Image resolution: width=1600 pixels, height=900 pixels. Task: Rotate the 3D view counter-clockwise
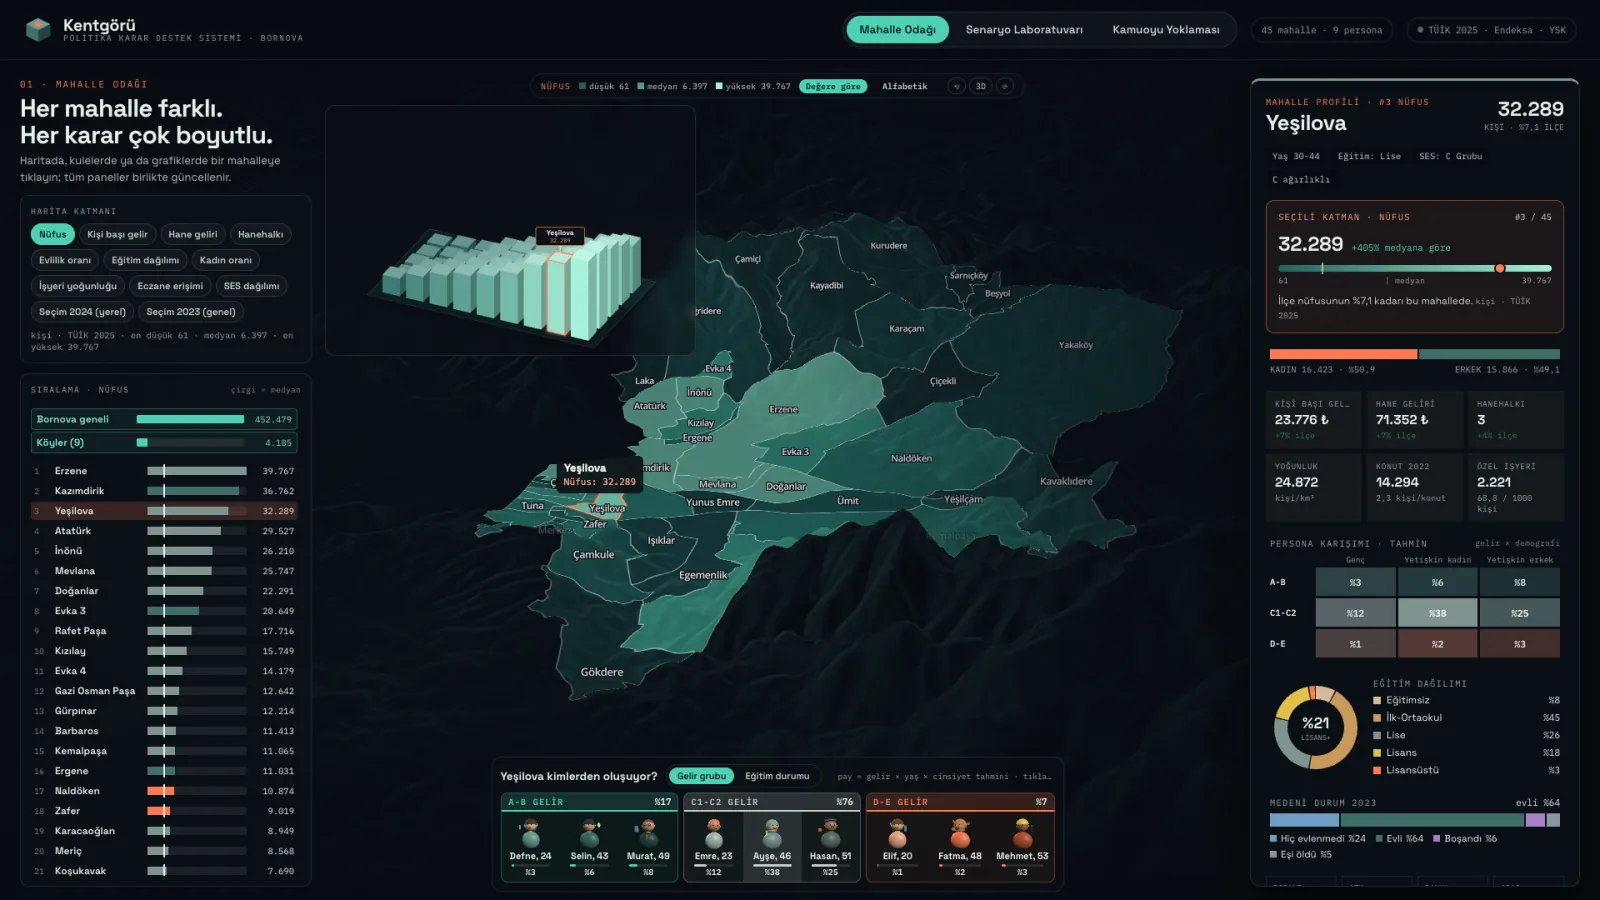click(x=957, y=86)
